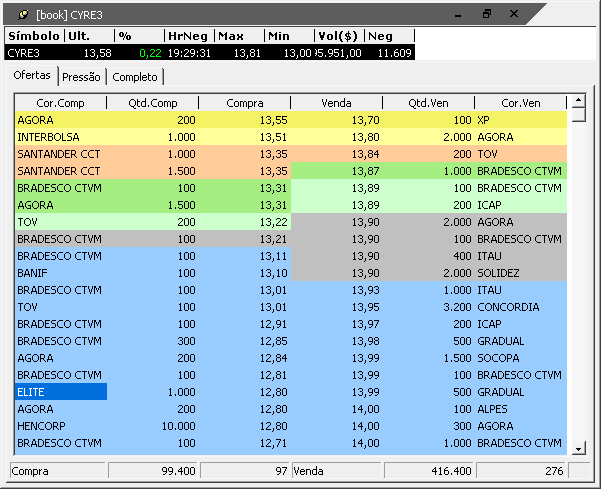This screenshot has width=601, height=489.
Task: Click the ask price 13,95
Action: coord(337,307)
